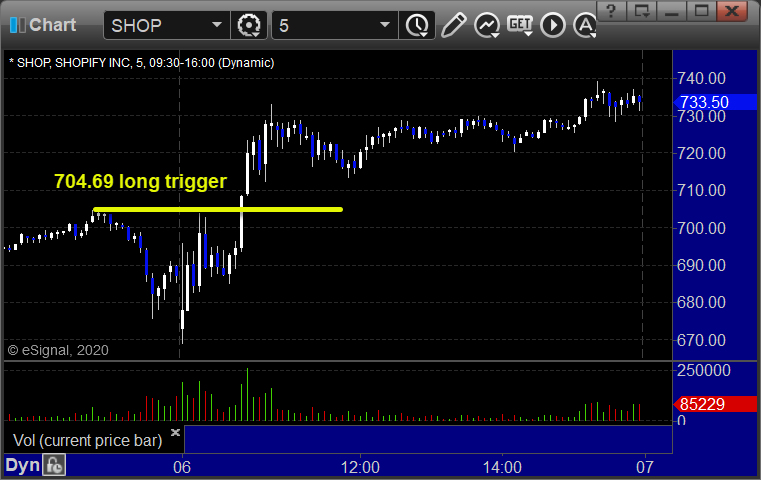Click the 740.00 price axis label
This screenshot has height=480, width=761.
(701, 78)
